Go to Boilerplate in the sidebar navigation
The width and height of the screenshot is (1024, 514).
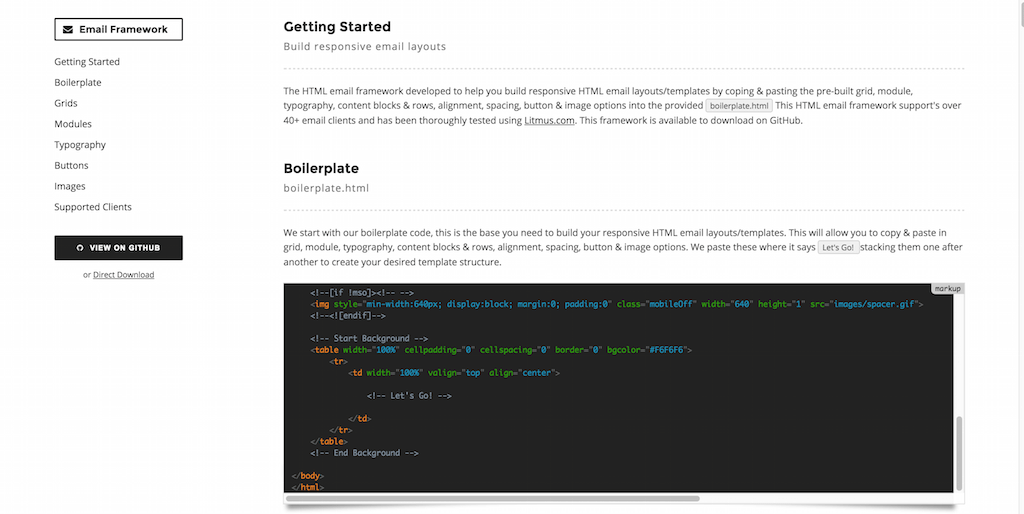[78, 83]
